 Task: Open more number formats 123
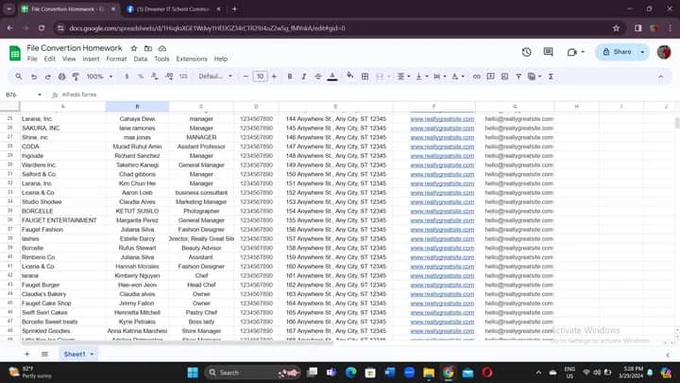tap(183, 76)
